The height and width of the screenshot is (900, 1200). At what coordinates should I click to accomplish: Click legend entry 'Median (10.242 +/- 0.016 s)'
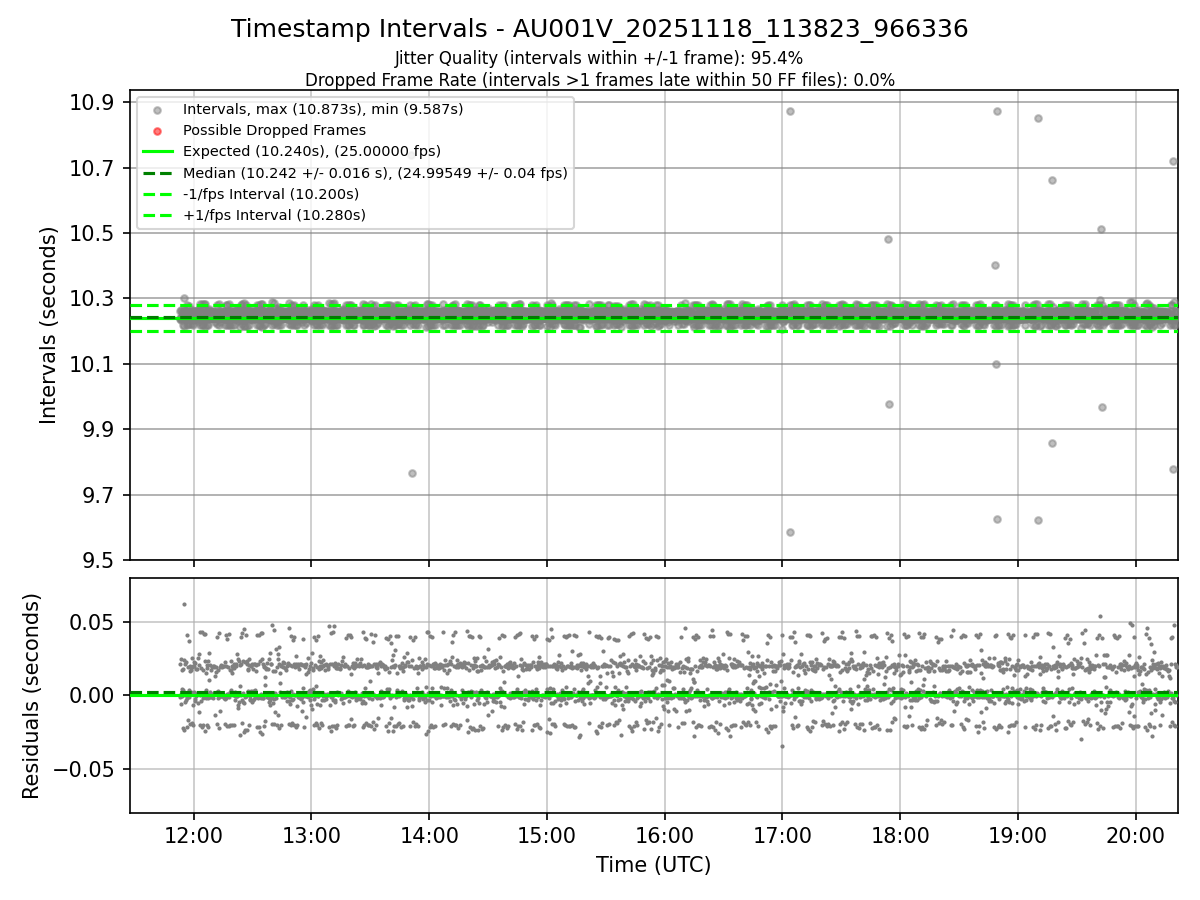pos(375,173)
